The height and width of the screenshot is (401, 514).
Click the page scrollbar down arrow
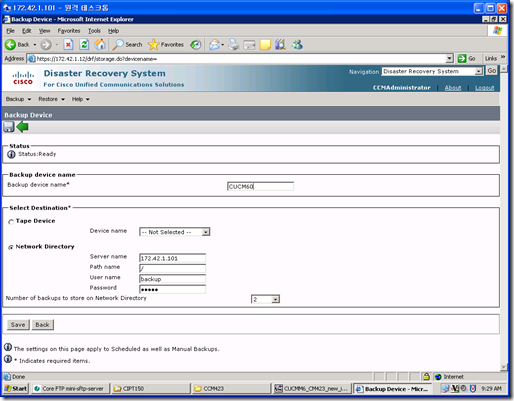tap(504, 367)
